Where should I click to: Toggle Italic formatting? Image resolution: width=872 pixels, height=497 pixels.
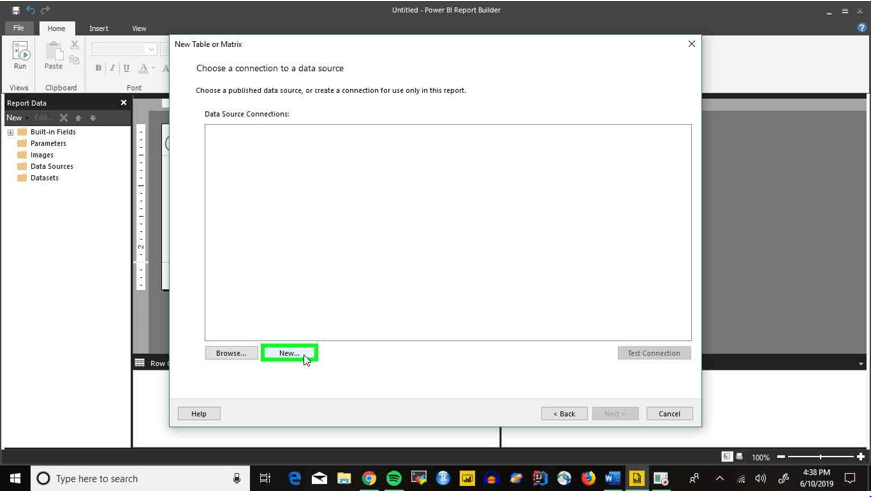coord(112,68)
